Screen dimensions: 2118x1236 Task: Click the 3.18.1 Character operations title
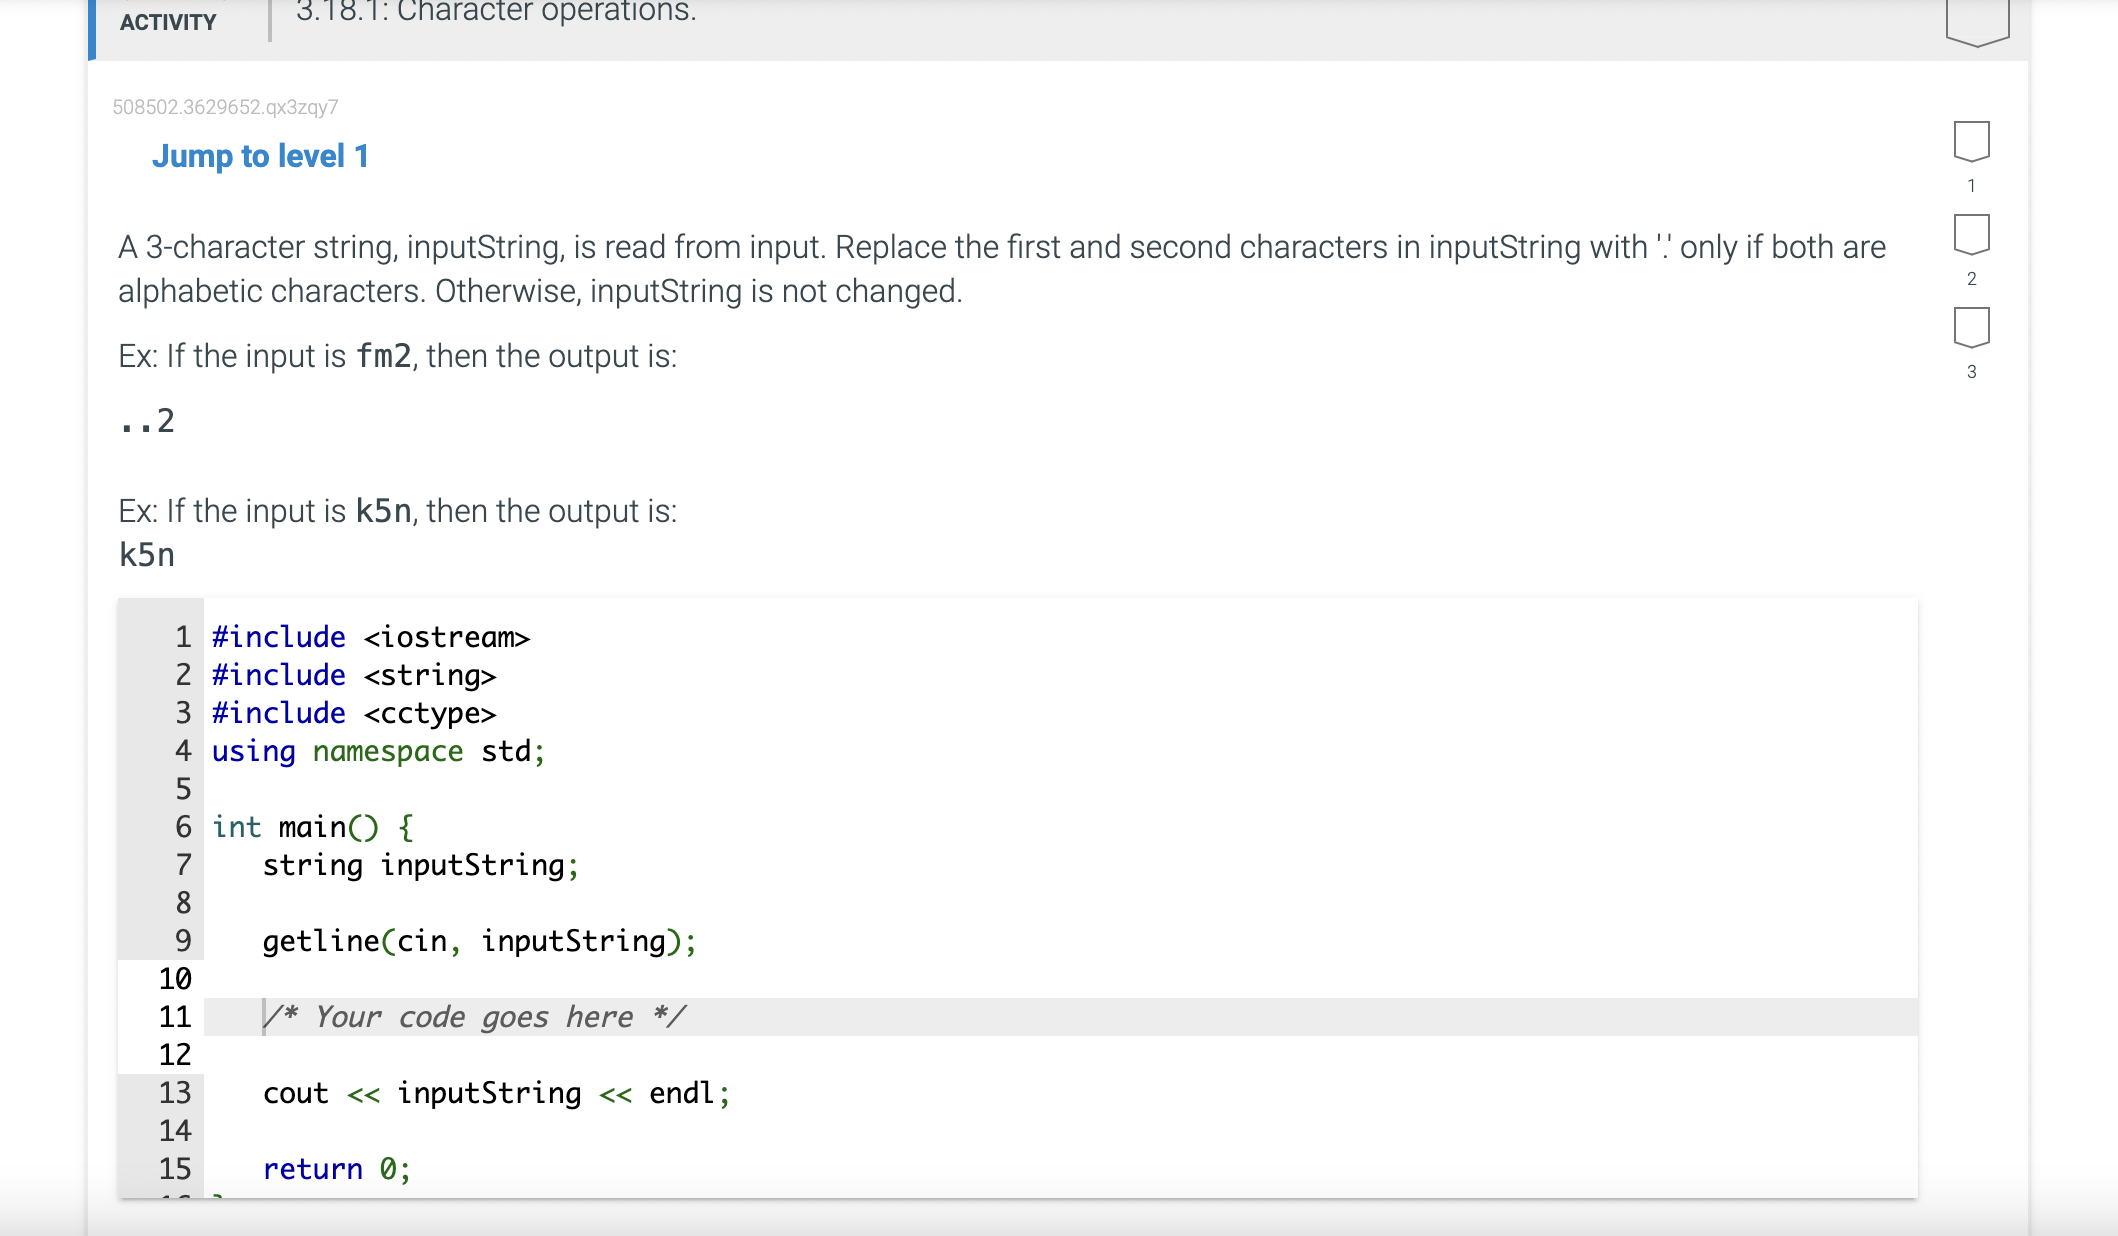click(x=496, y=12)
